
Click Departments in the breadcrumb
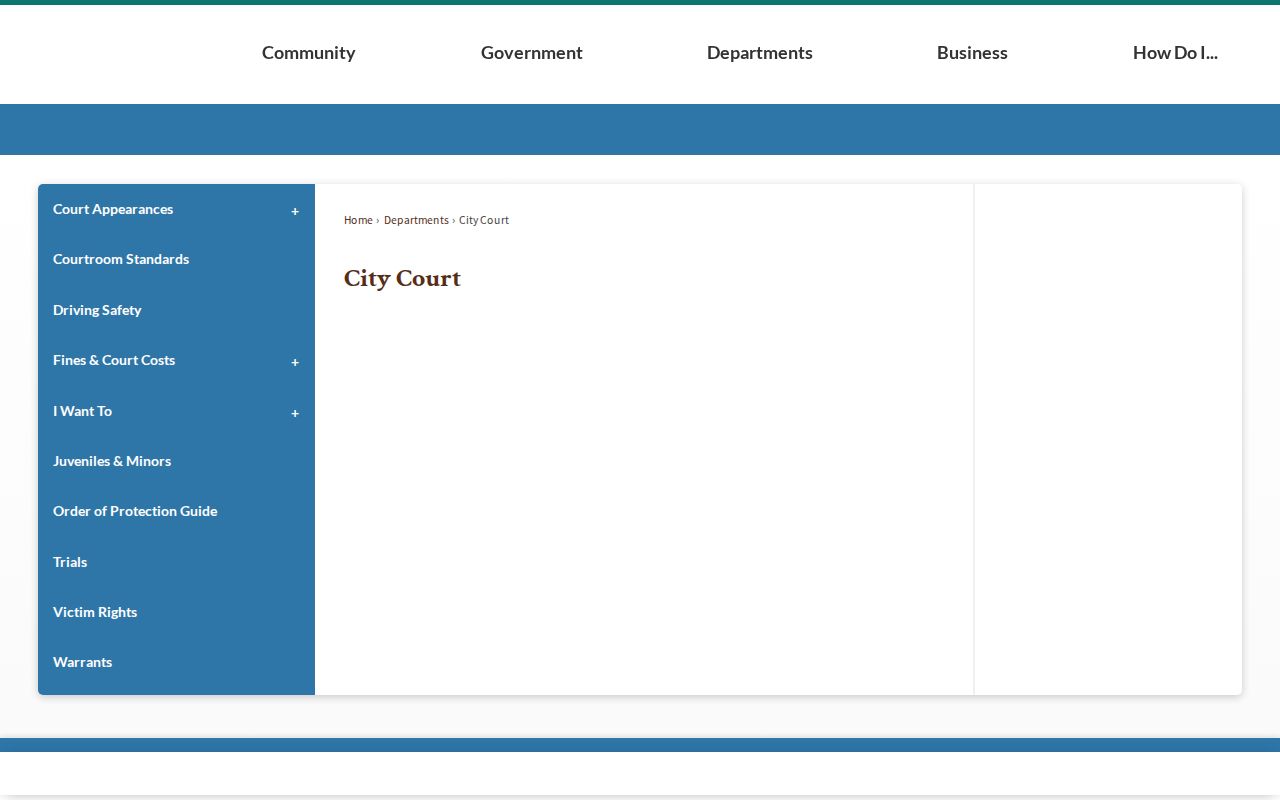click(416, 220)
